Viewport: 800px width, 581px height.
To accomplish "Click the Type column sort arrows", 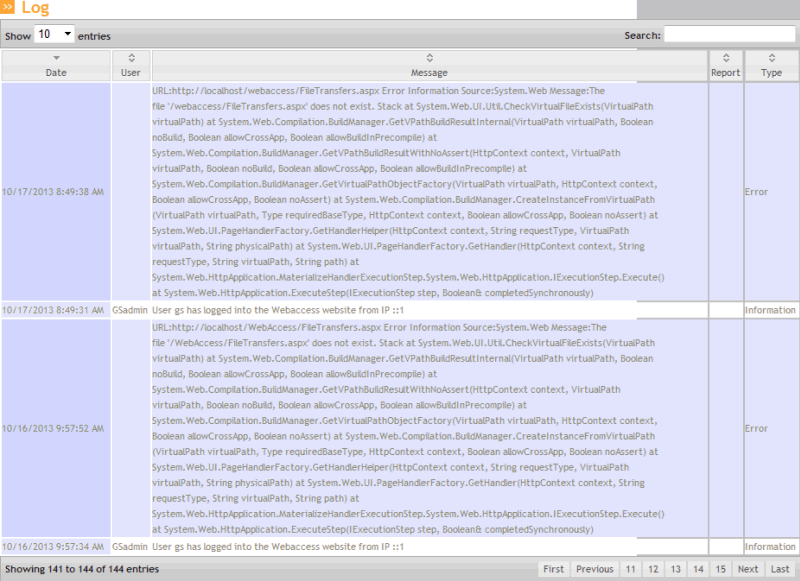I will point(771,58).
